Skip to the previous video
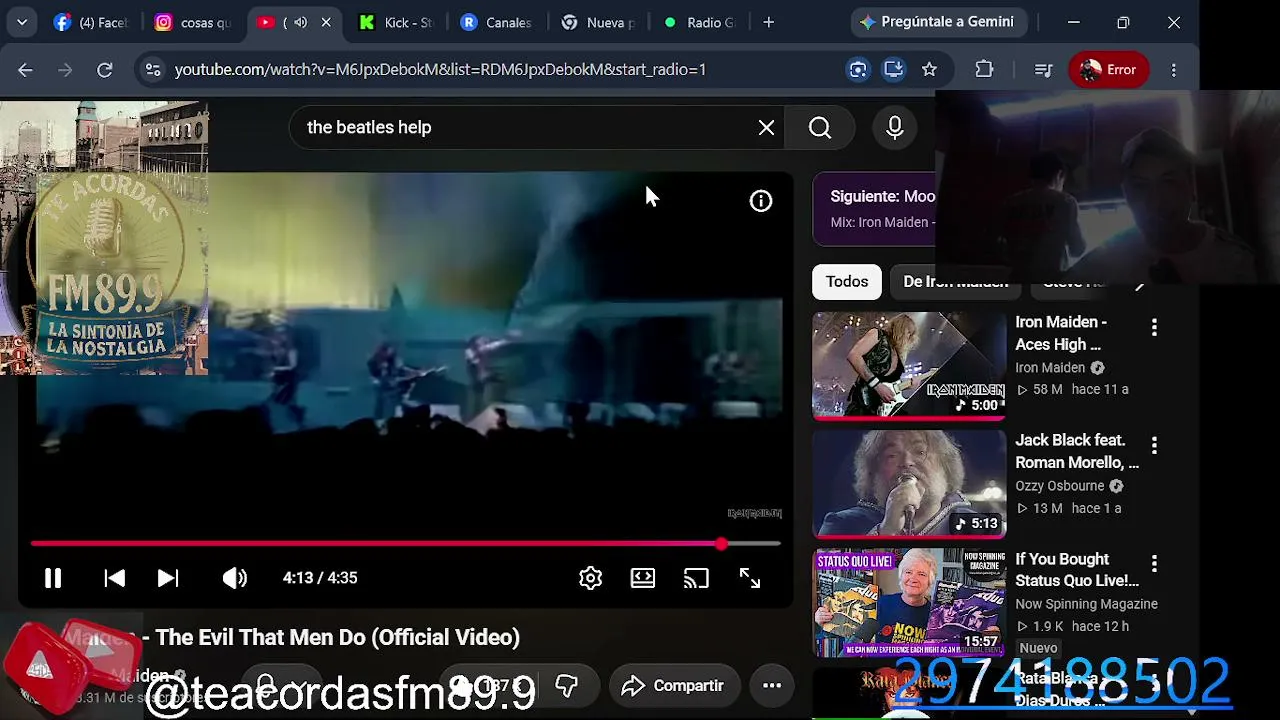Screen dimensions: 1280x720 coord(115,578)
